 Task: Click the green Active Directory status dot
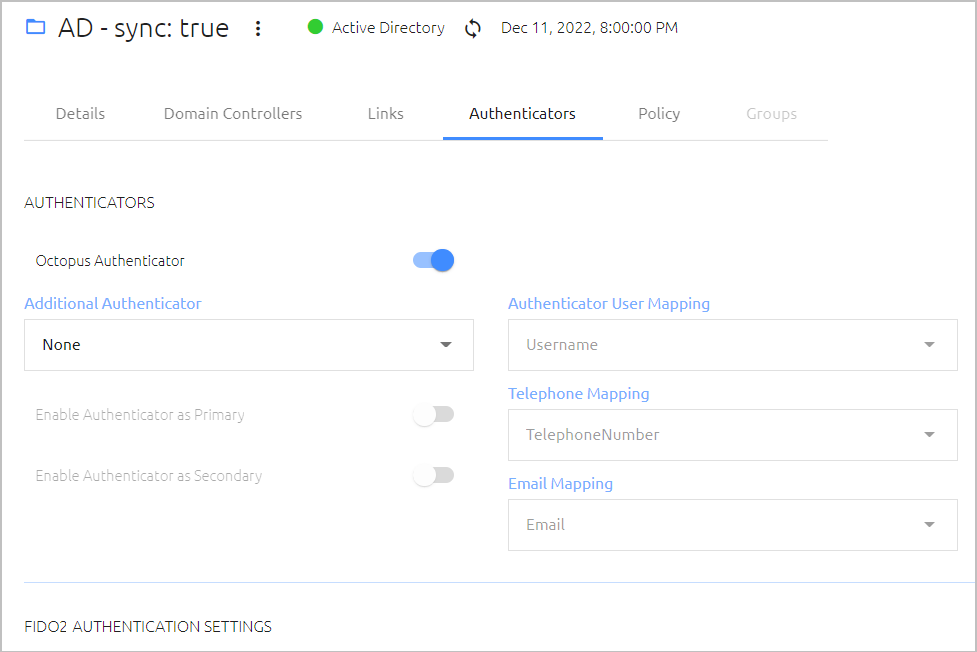(315, 27)
